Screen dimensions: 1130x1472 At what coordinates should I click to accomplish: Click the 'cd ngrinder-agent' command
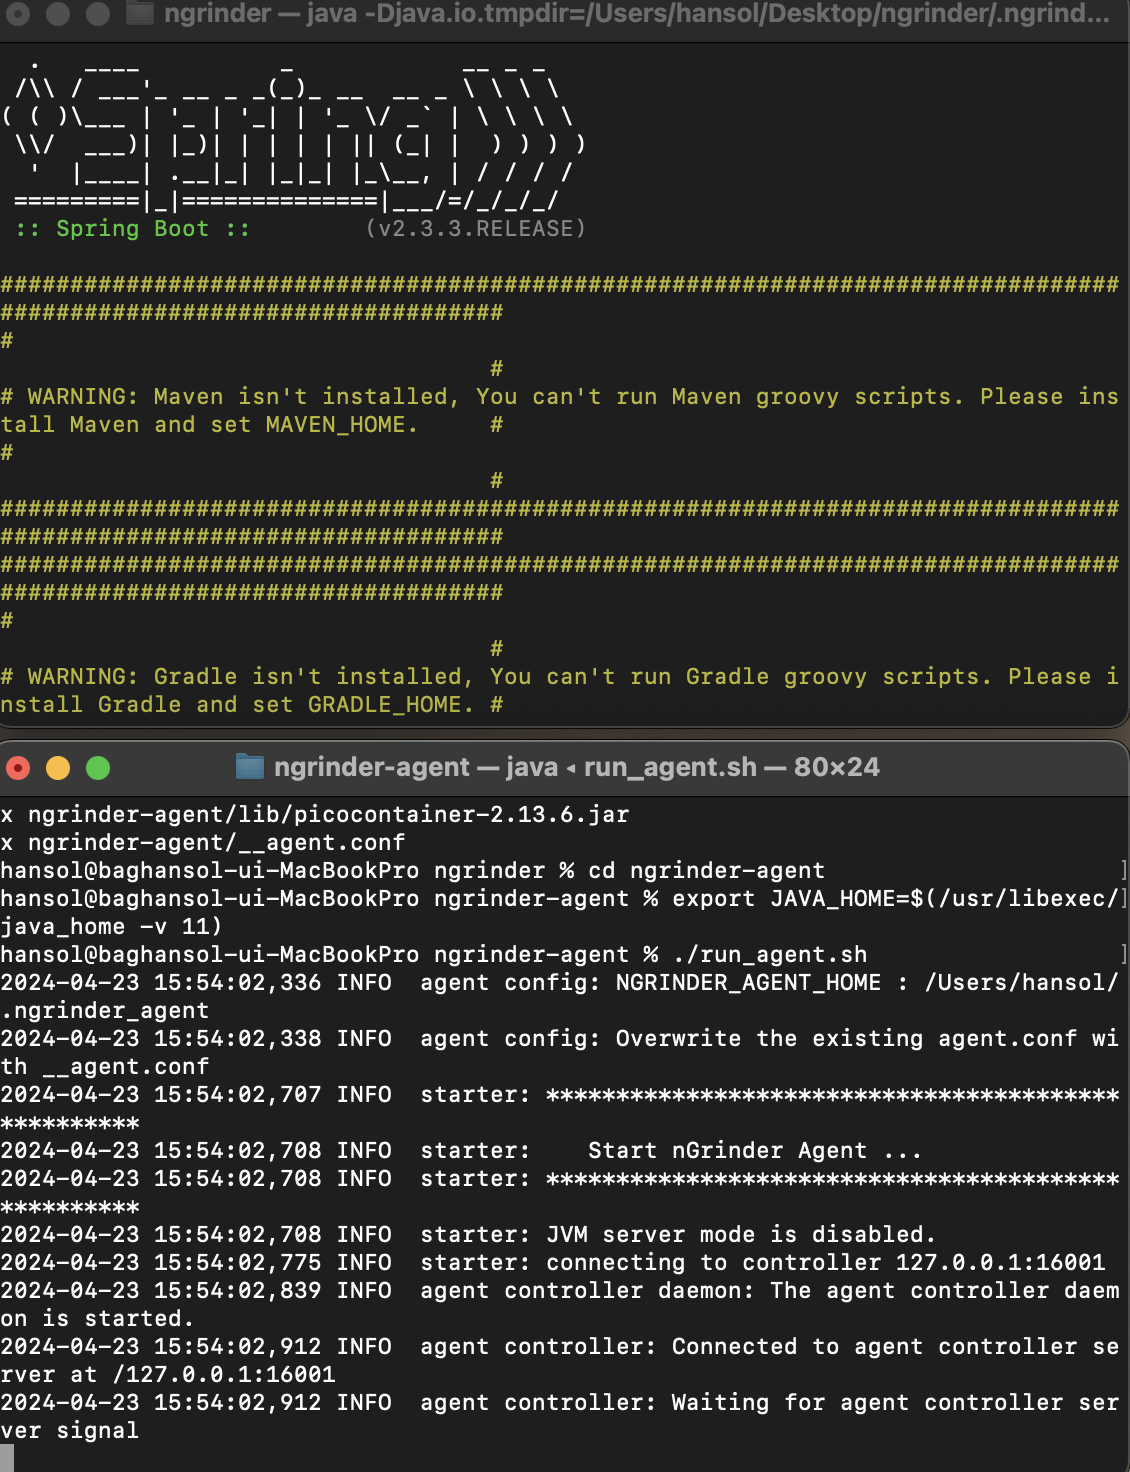pos(706,871)
